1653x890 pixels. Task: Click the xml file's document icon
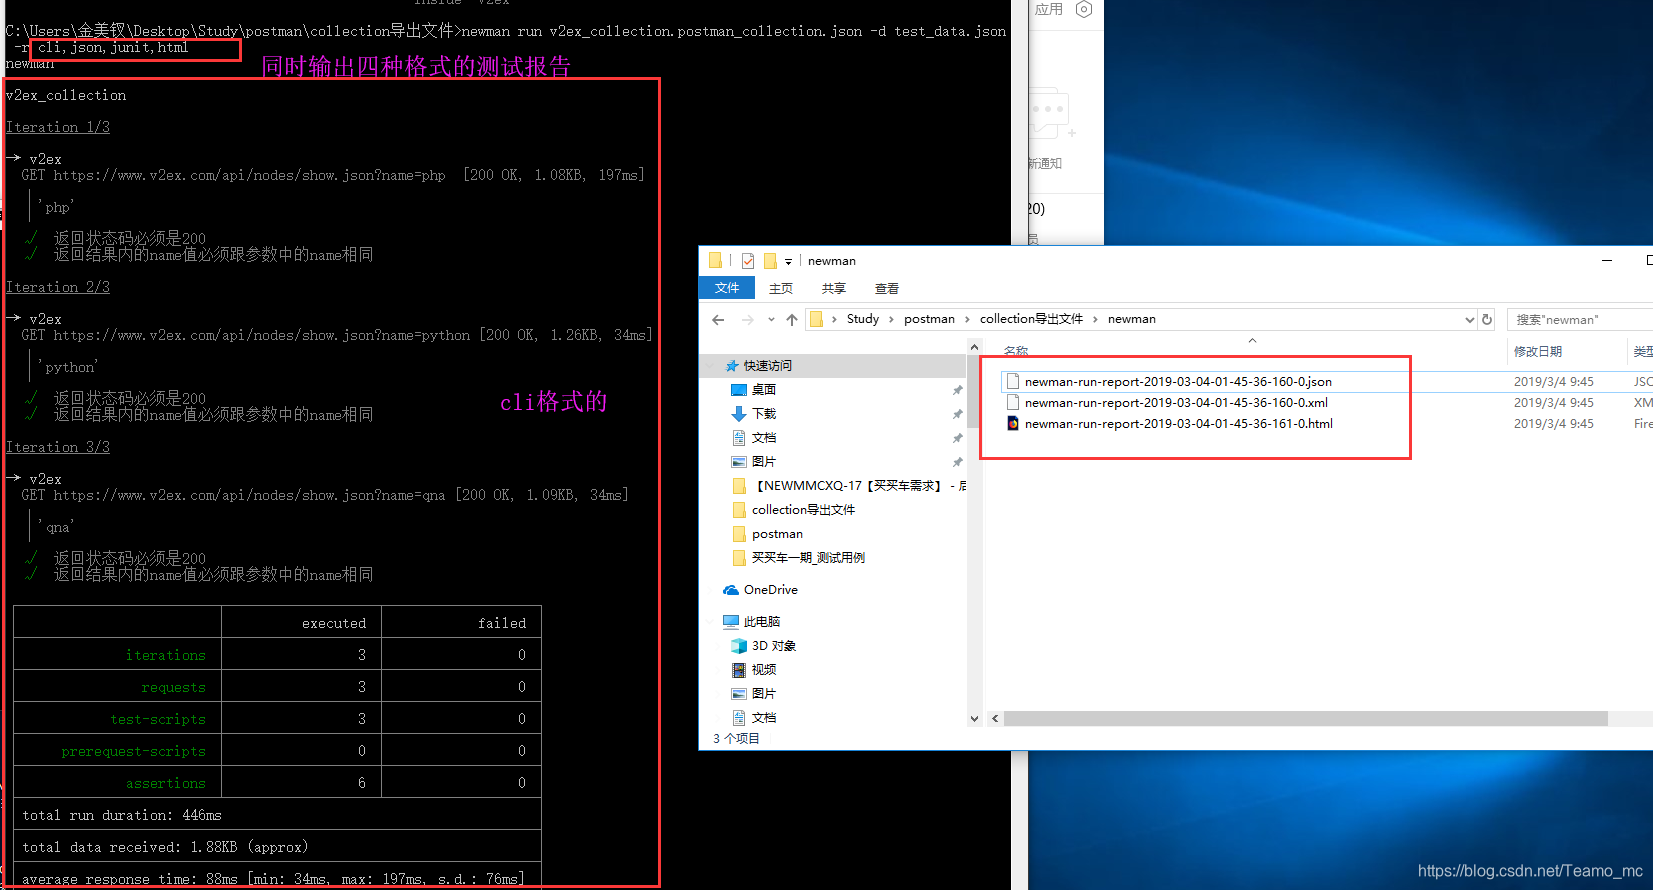1012,402
